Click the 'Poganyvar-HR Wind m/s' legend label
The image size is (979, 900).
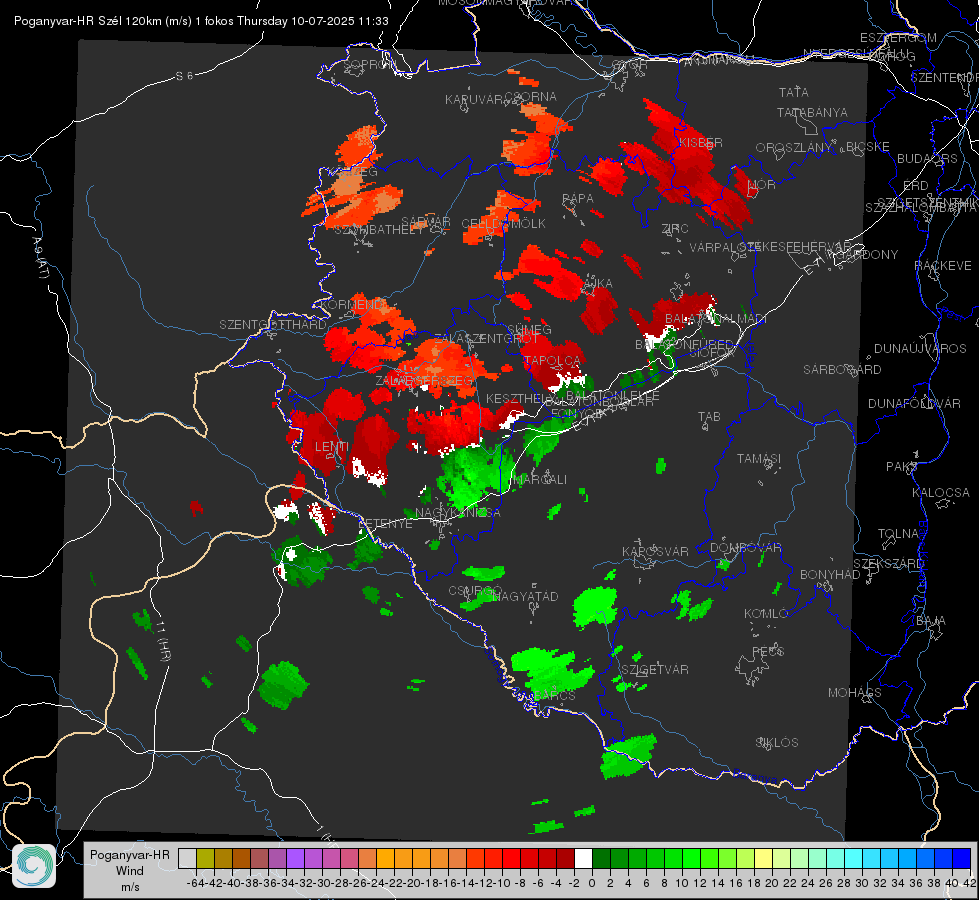[129, 870]
